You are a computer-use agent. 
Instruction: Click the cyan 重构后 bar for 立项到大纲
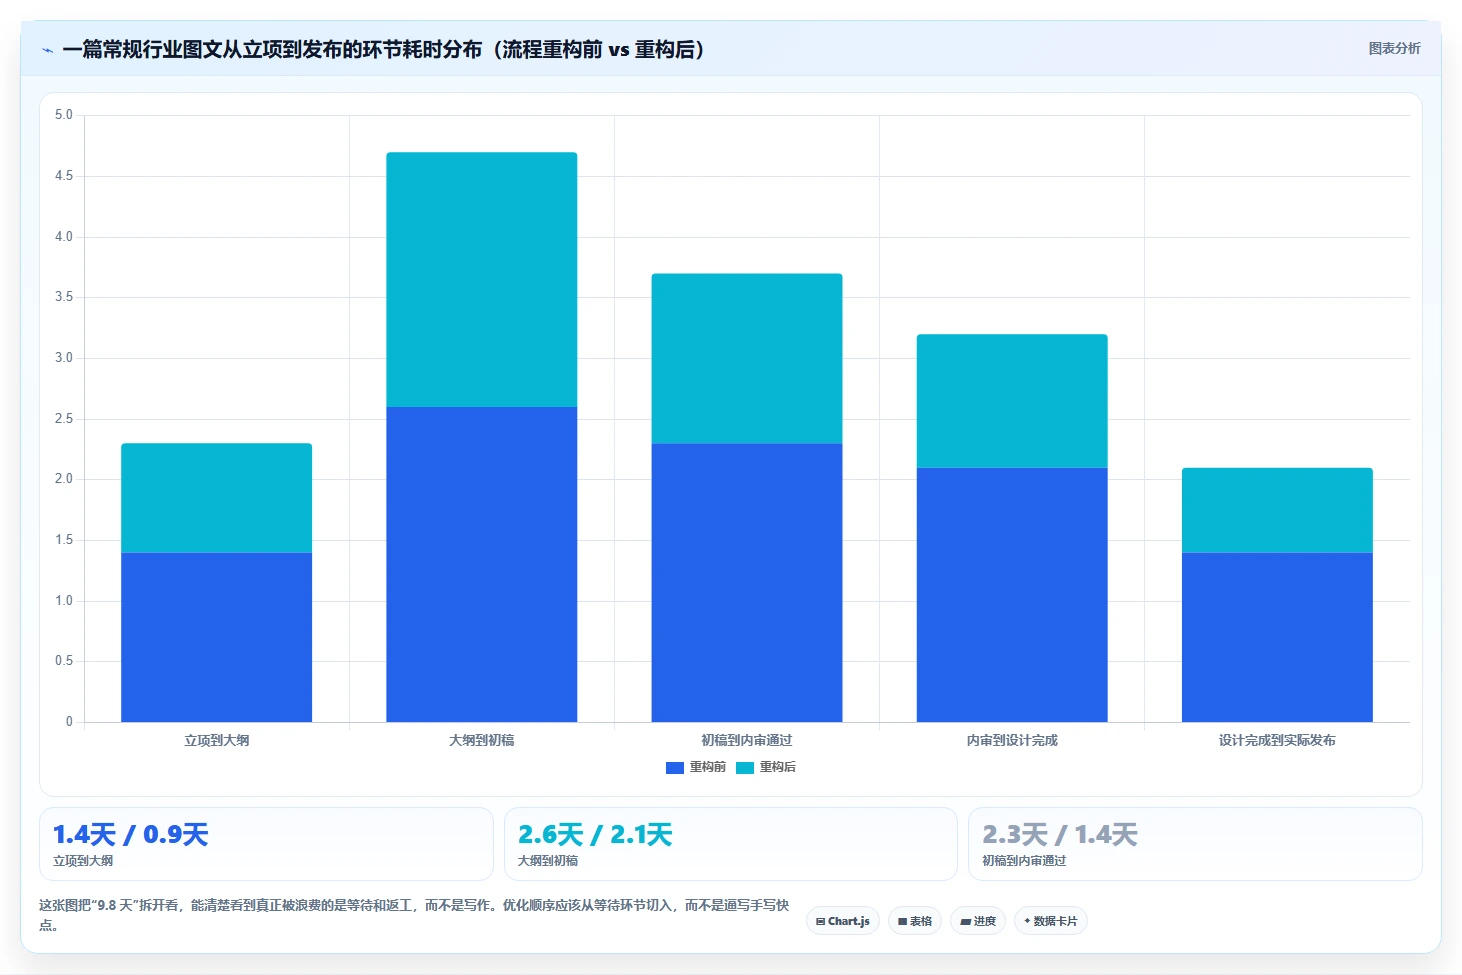pos(216,498)
